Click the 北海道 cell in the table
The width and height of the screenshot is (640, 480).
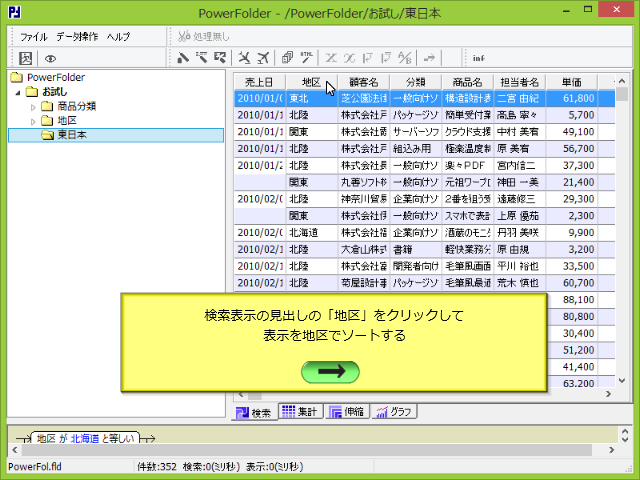pos(312,233)
